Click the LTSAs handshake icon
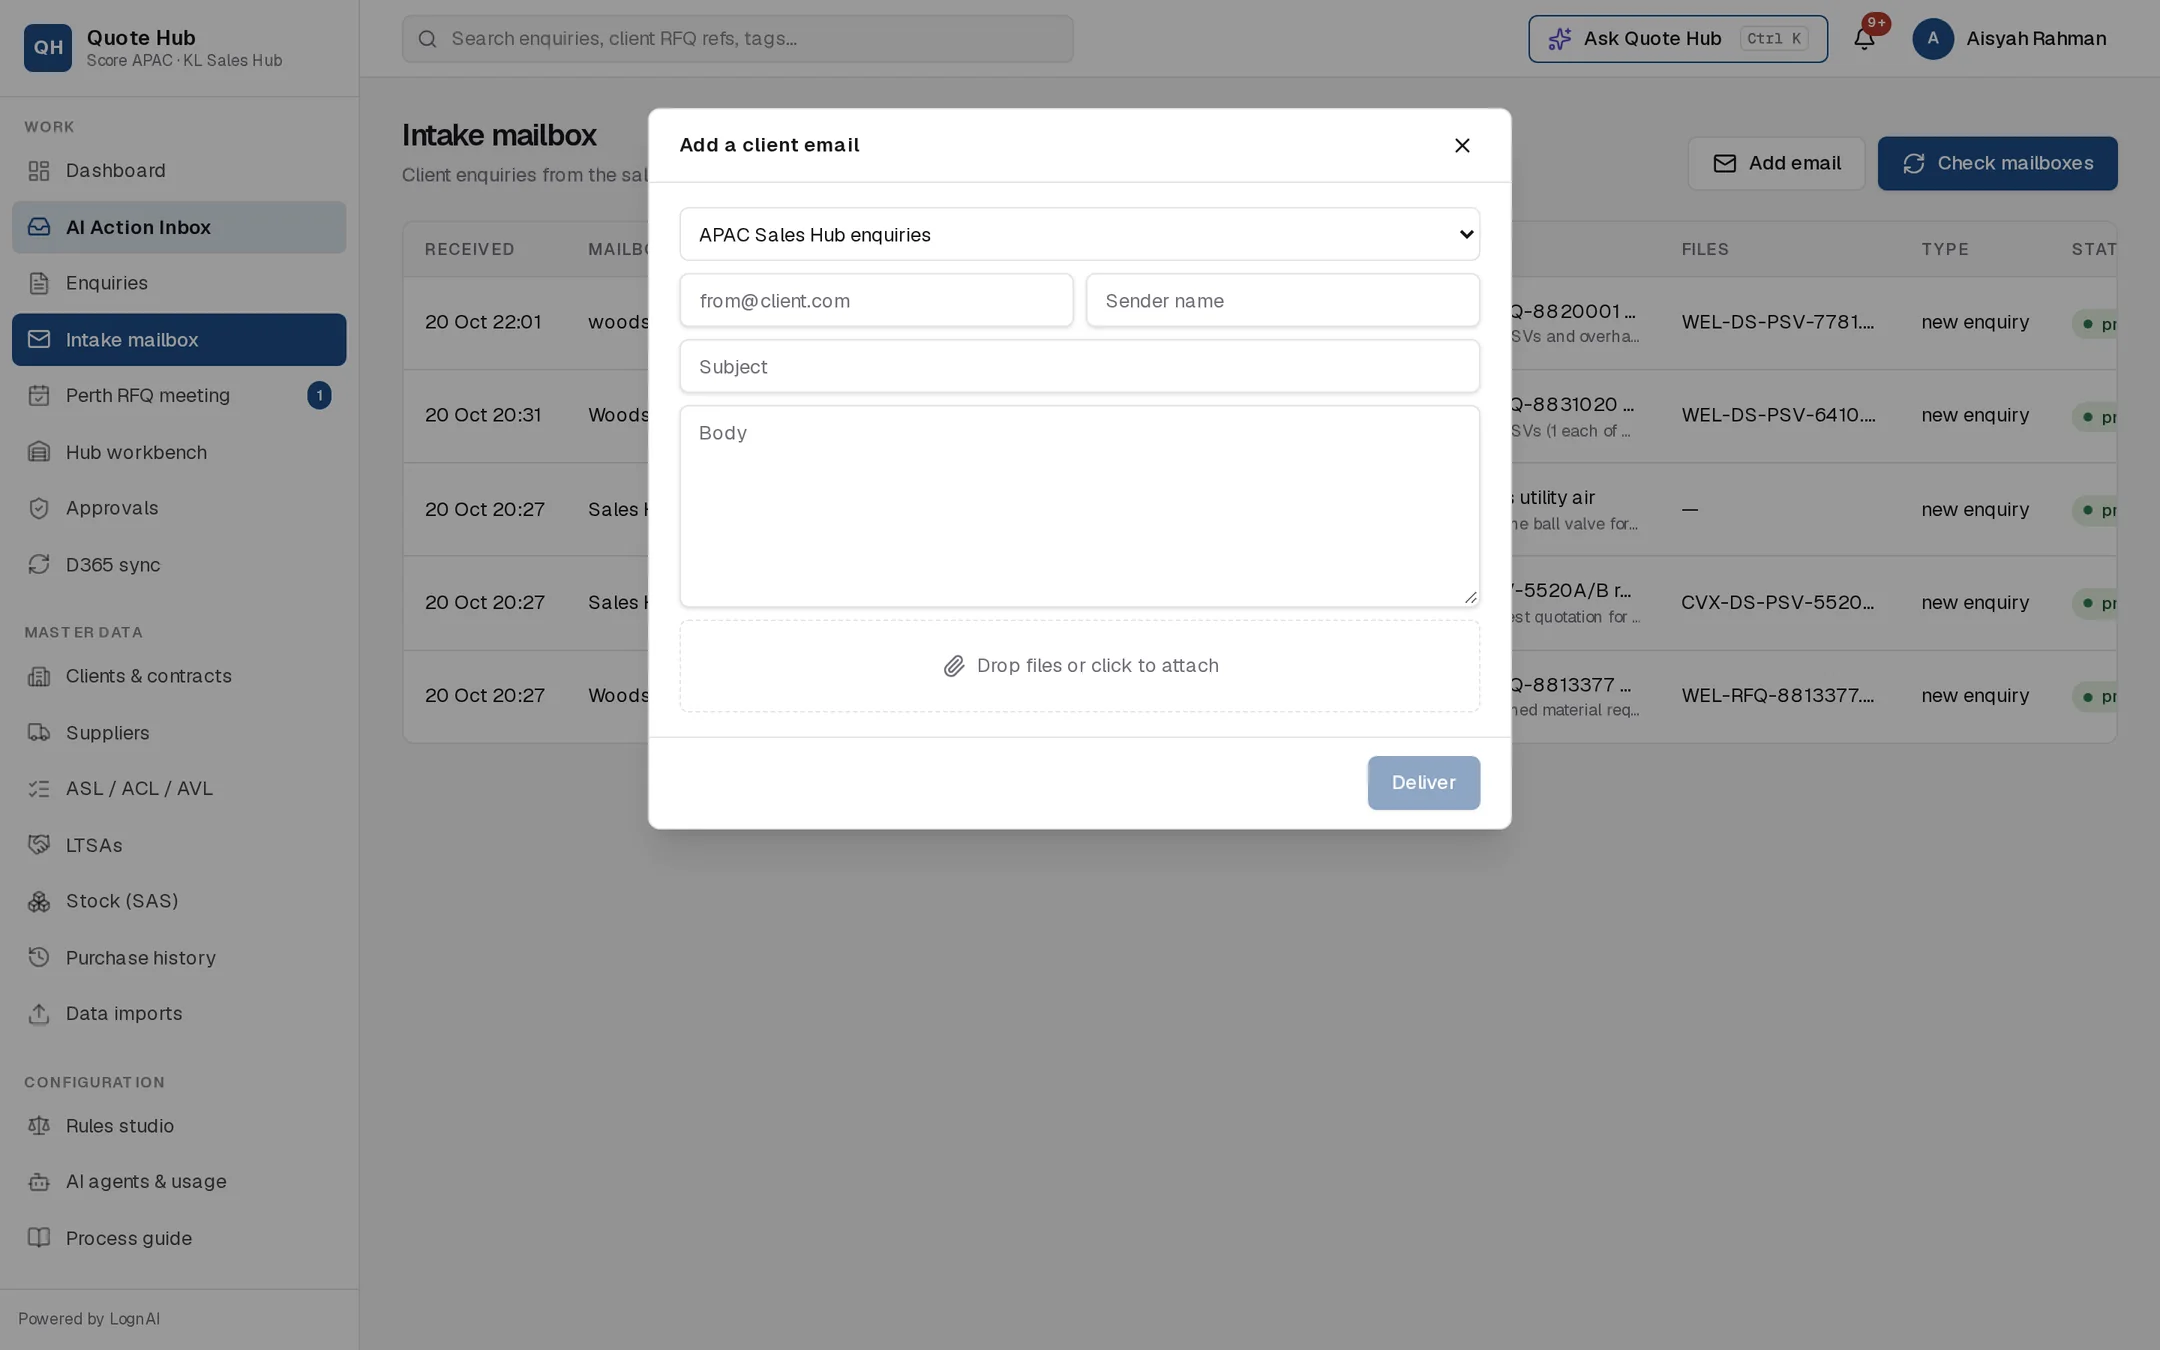2160x1350 pixels. pos(39,845)
